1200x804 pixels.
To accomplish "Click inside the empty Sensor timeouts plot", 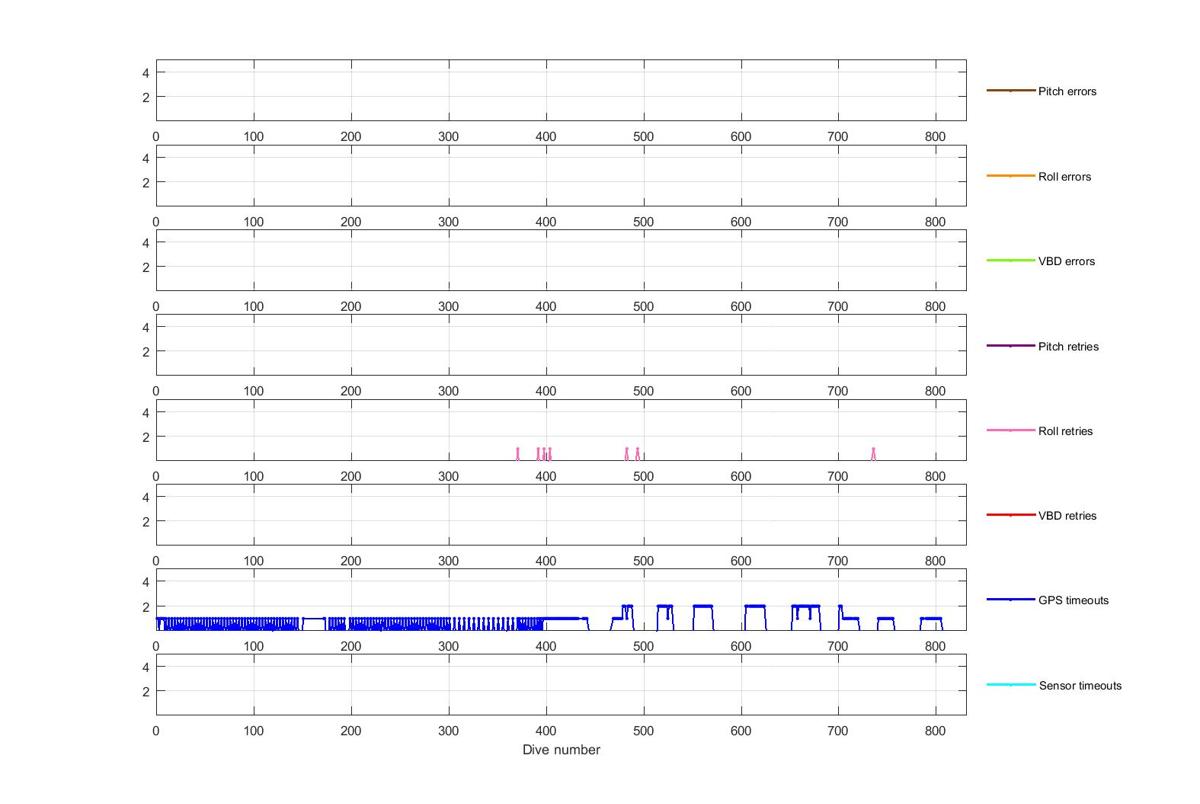I will (x=561, y=684).
